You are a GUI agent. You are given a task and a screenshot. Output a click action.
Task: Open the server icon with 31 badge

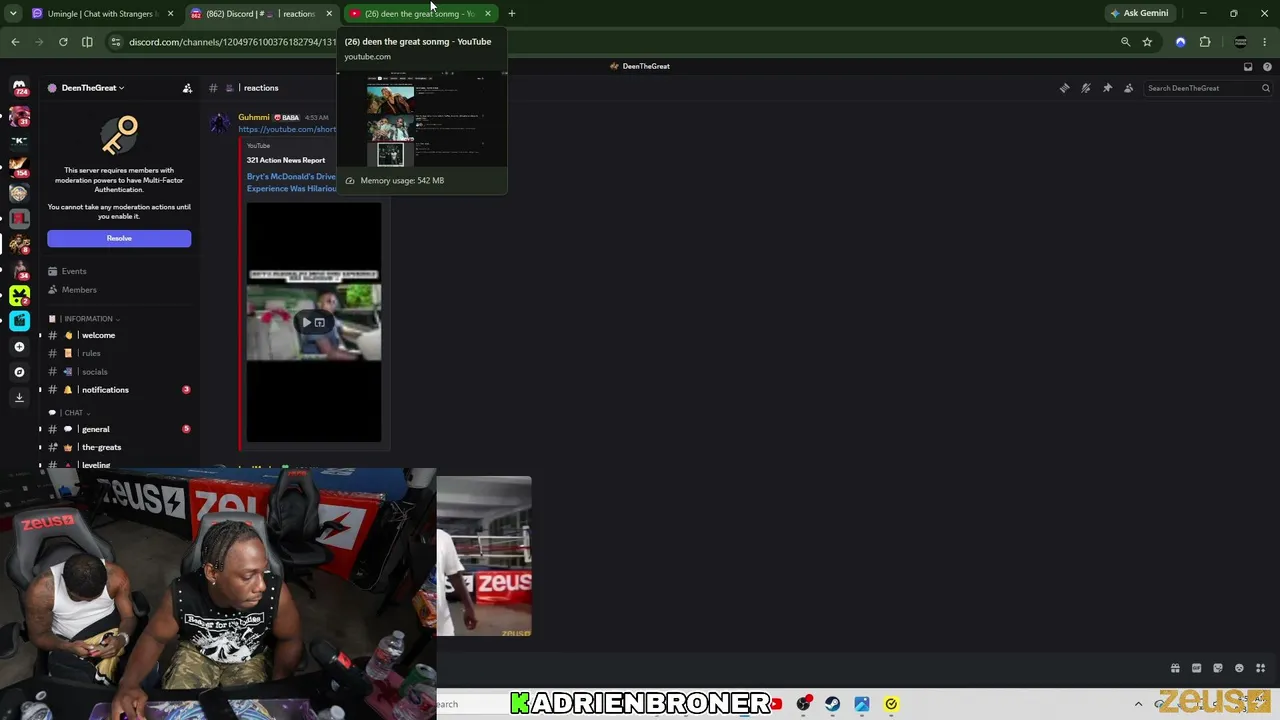pos(19,116)
